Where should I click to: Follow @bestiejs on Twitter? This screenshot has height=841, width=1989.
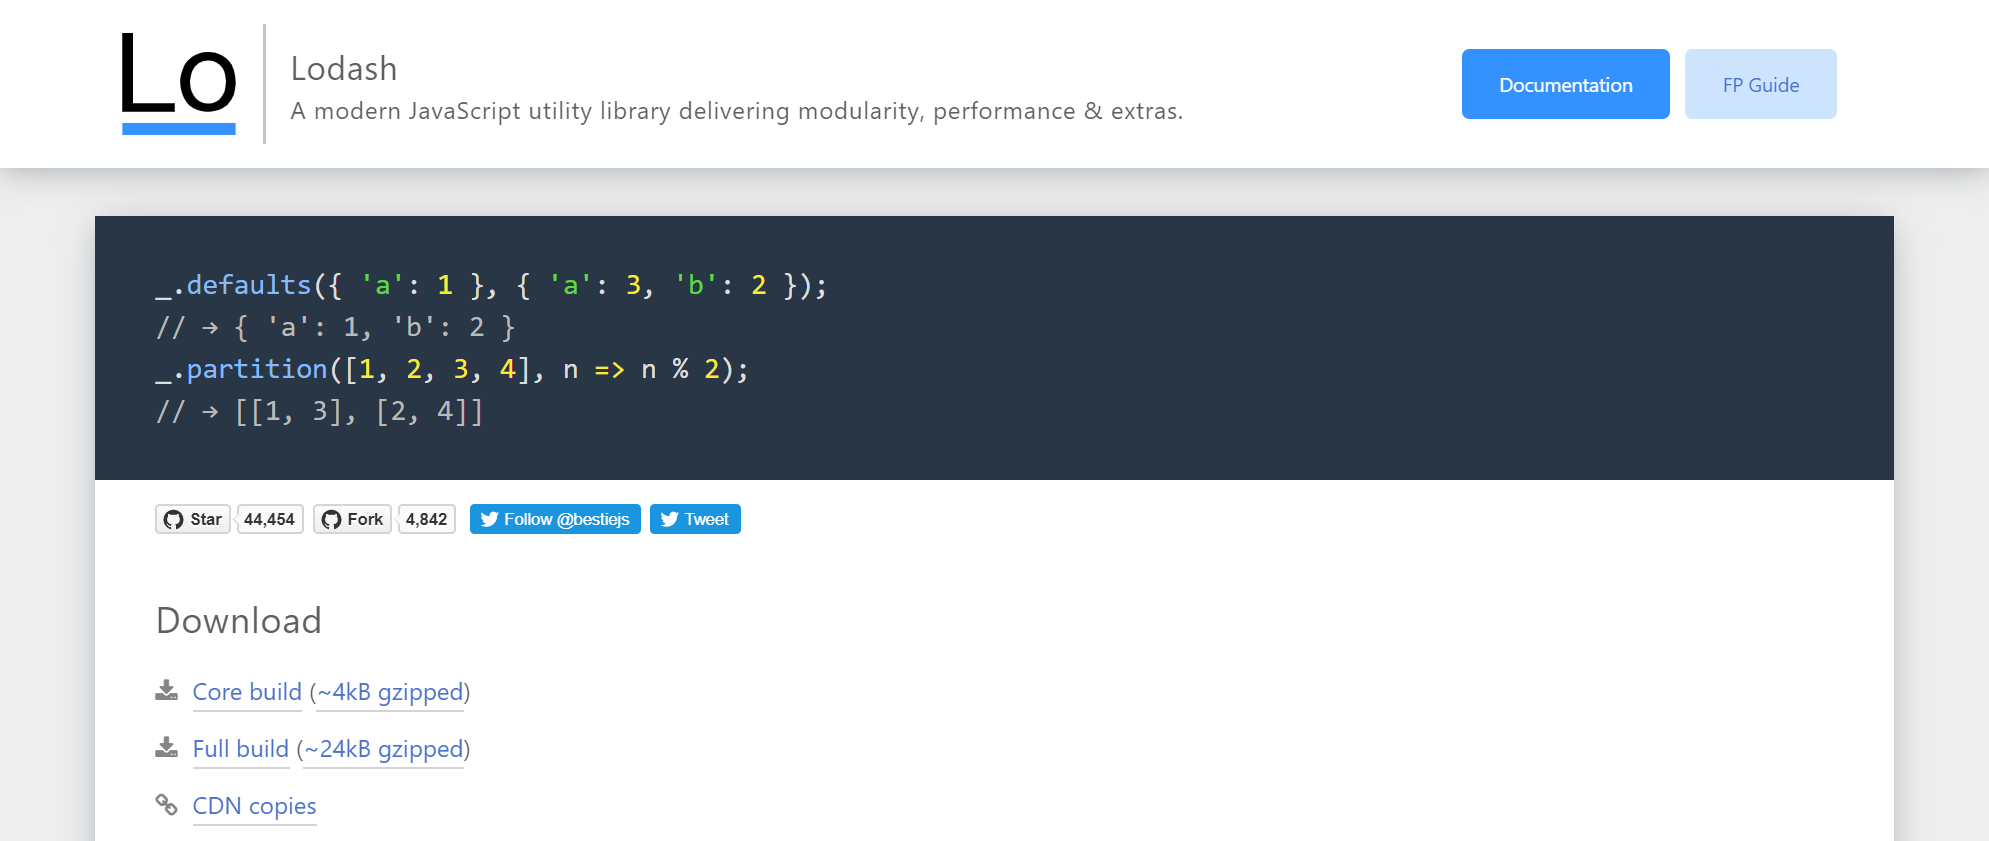click(x=555, y=519)
